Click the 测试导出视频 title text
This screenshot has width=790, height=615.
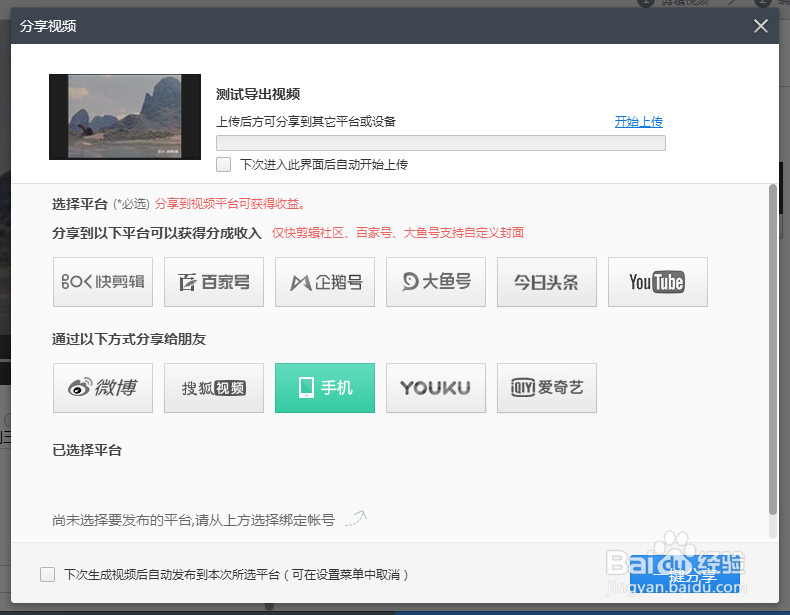pos(258,94)
